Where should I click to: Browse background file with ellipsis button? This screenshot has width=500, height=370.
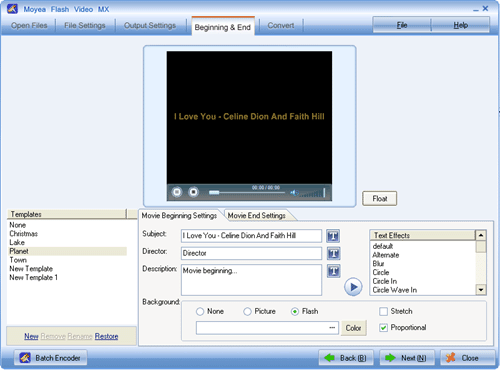click(x=332, y=328)
